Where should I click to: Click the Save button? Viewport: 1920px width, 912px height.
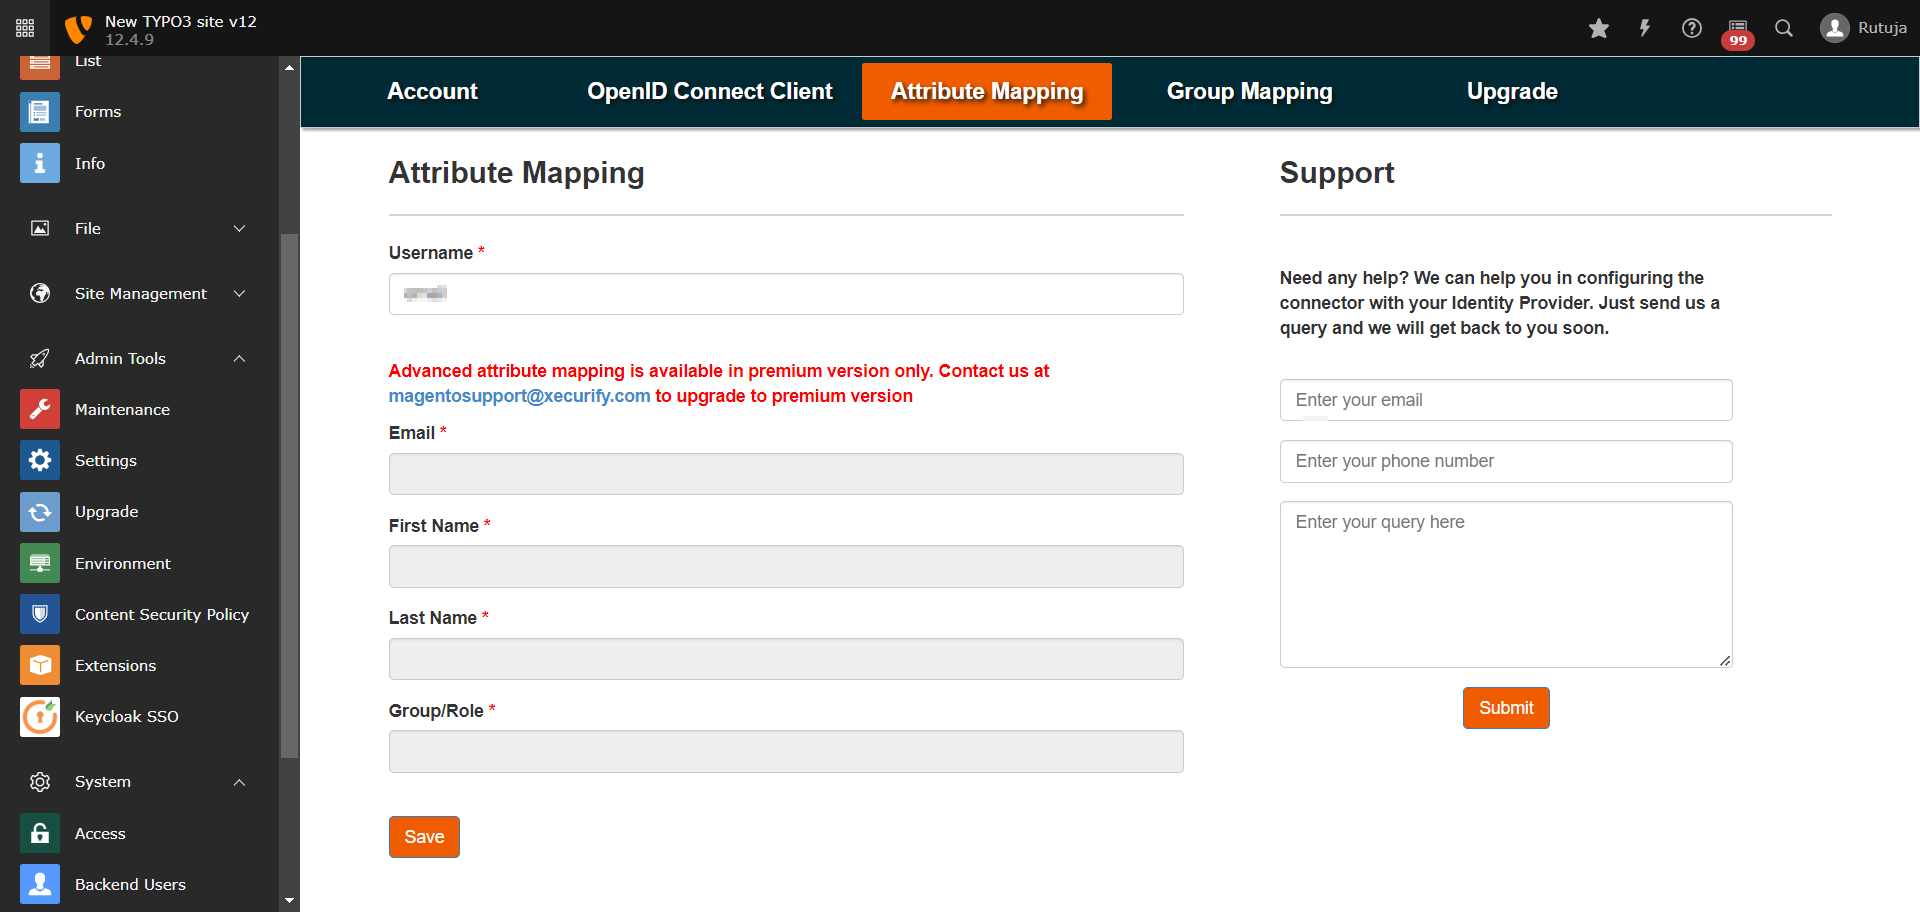tap(424, 837)
